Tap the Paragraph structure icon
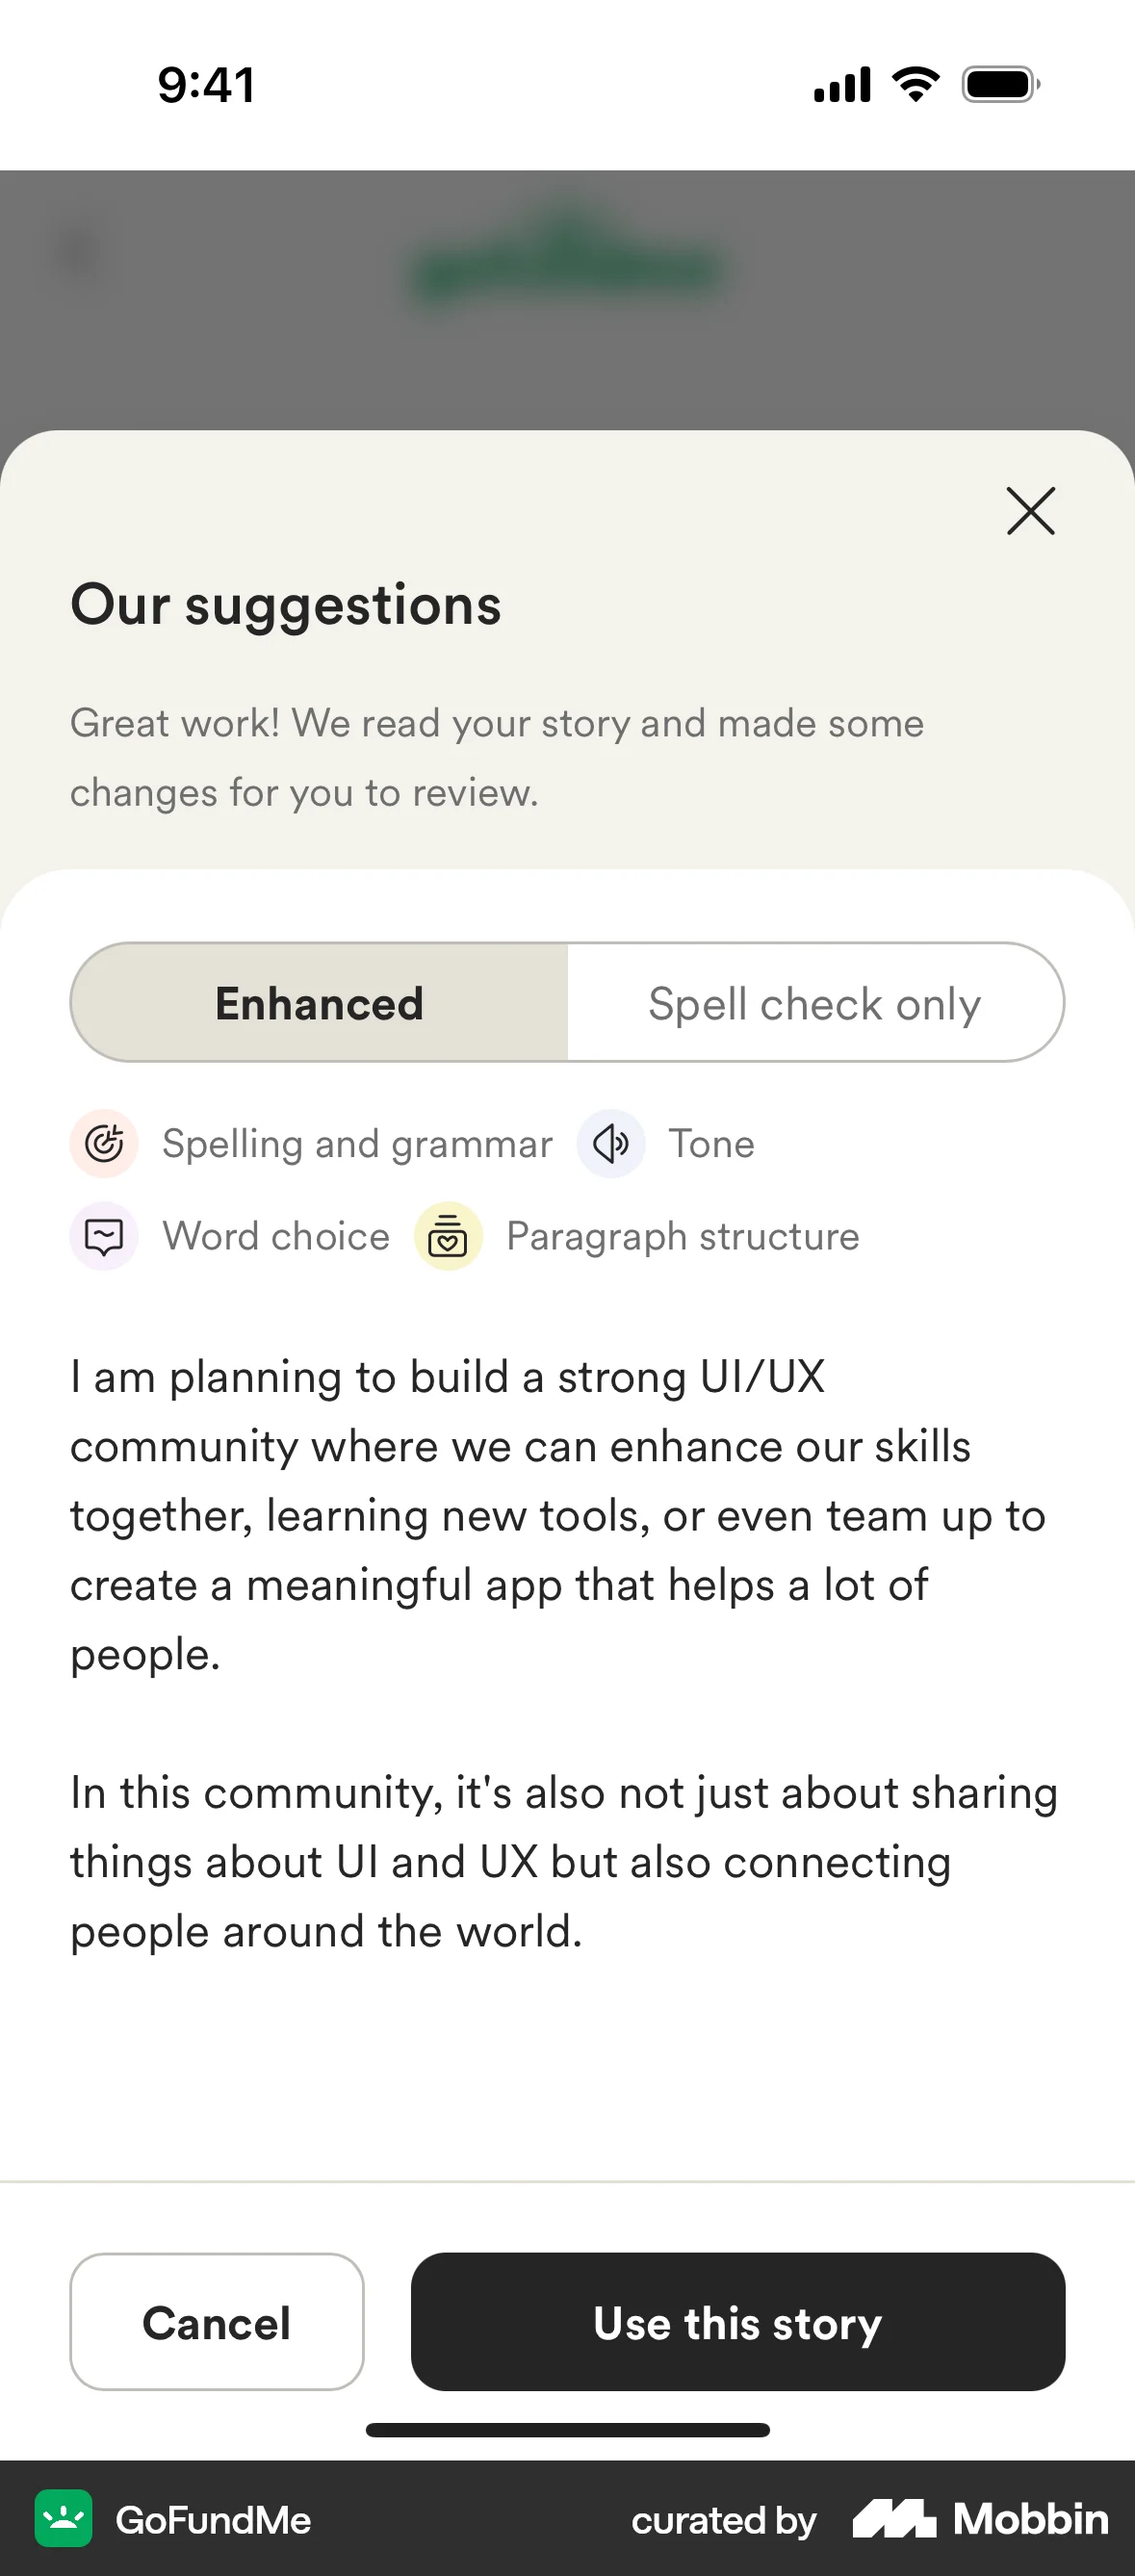The image size is (1135, 2576). click(448, 1236)
